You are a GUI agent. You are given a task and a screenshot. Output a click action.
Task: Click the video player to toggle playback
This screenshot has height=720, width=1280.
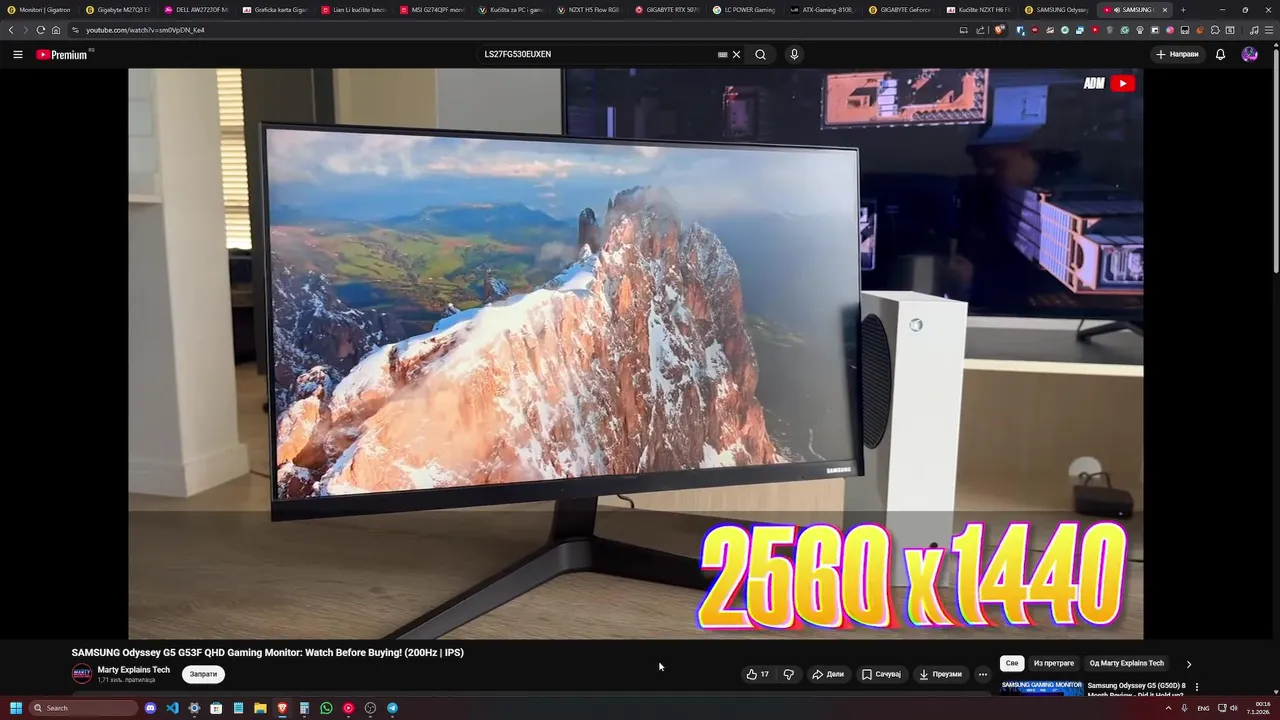point(635,353)
